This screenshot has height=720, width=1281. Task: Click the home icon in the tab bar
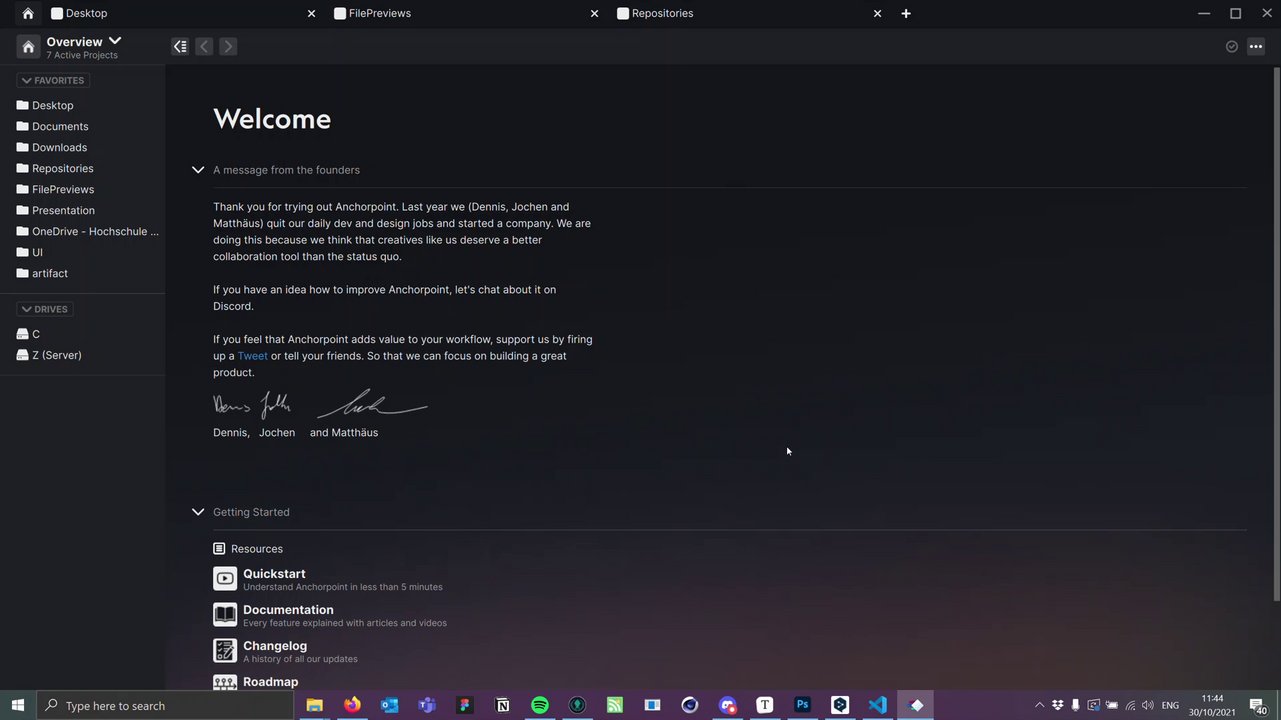pos(28,13)
